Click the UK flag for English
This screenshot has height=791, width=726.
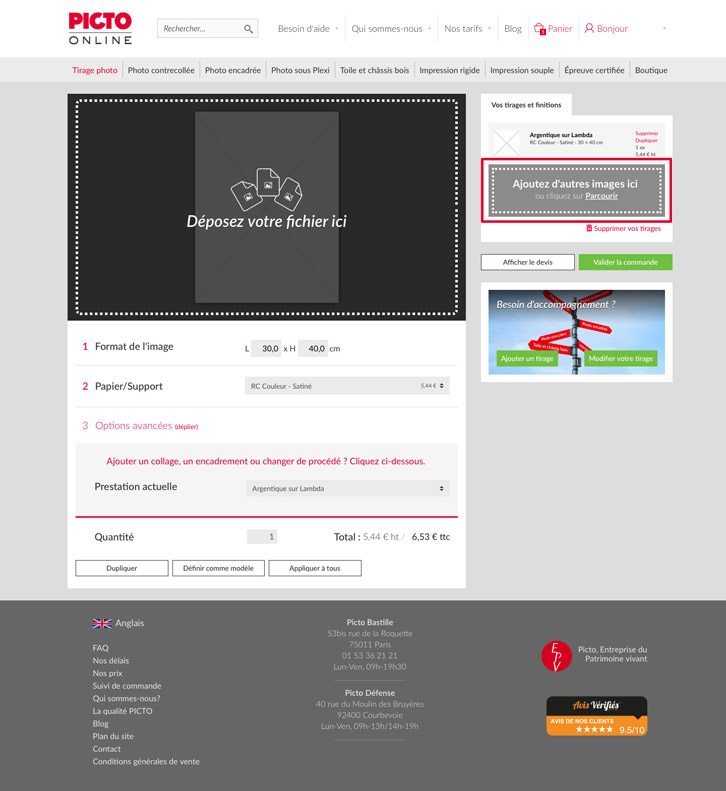(x=102, y=623)
